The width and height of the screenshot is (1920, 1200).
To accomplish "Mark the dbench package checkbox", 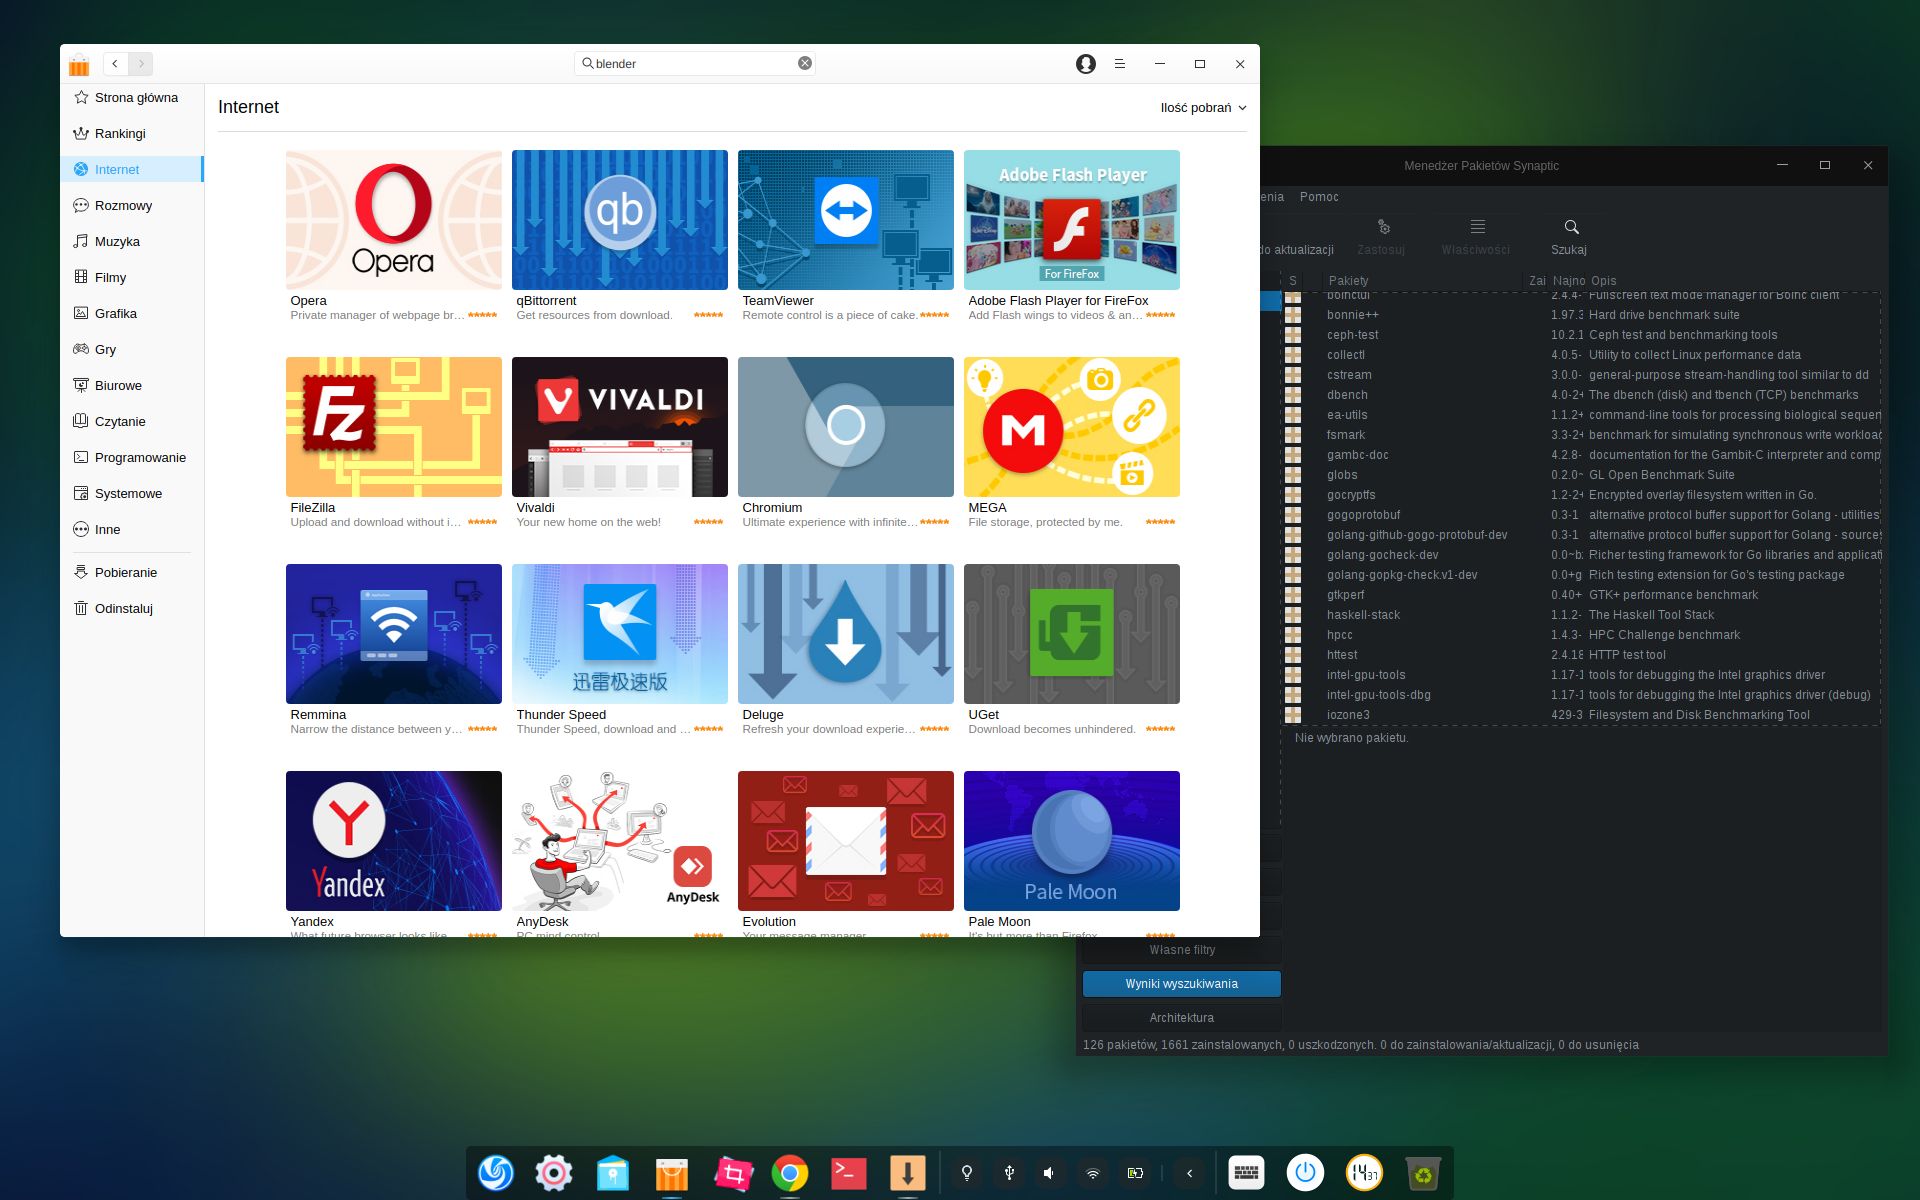I will tap(1293, 395).
